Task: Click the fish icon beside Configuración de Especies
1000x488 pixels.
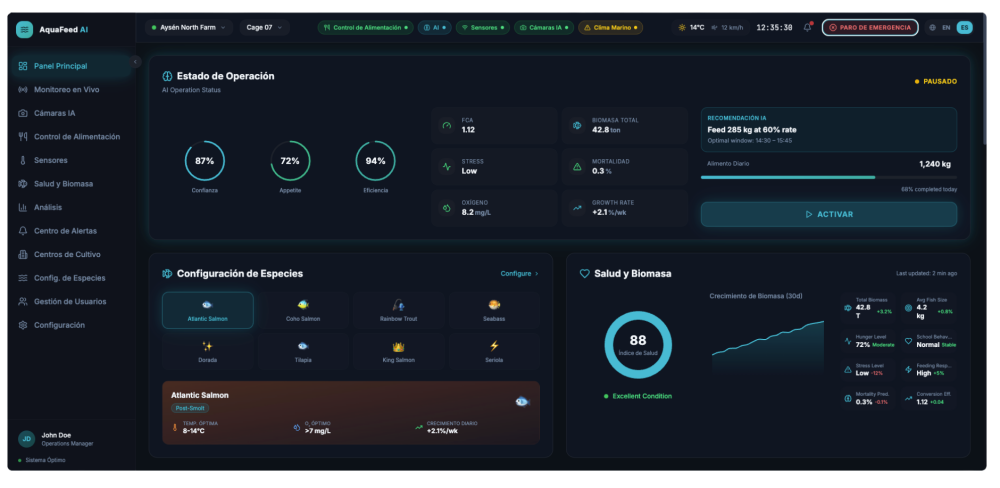Action: coord(167,274)
